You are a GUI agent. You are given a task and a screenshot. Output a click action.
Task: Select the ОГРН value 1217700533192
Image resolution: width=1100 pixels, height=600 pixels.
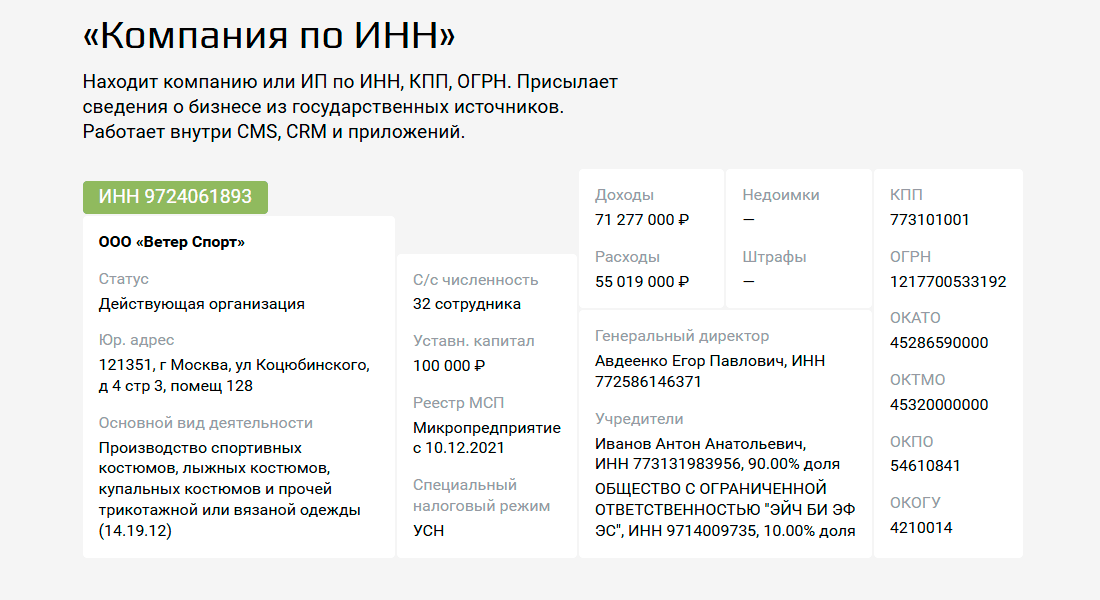pyautogui.click(x=948, y=281)
